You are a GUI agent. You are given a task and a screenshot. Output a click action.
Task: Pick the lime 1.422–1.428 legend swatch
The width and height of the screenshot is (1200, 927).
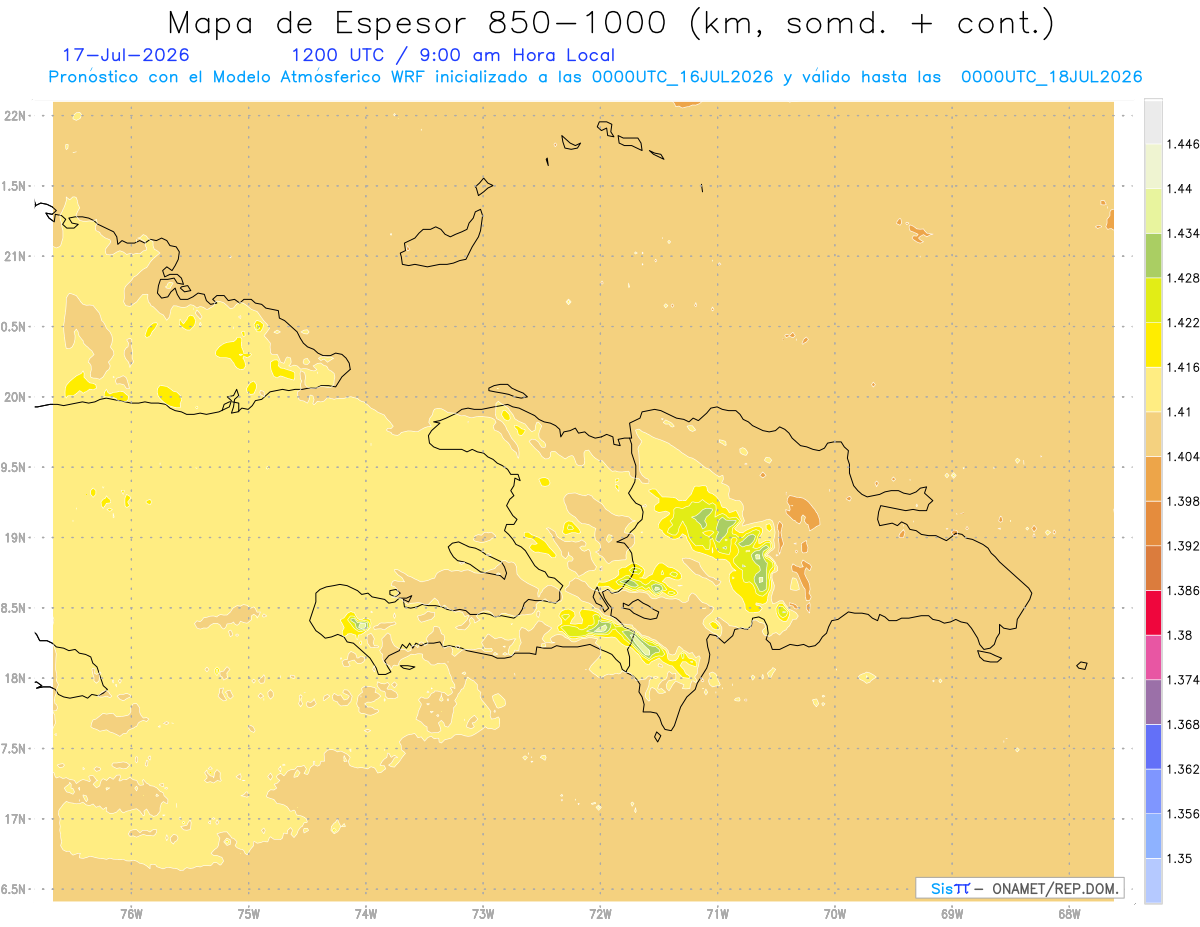coord(1153,300)
